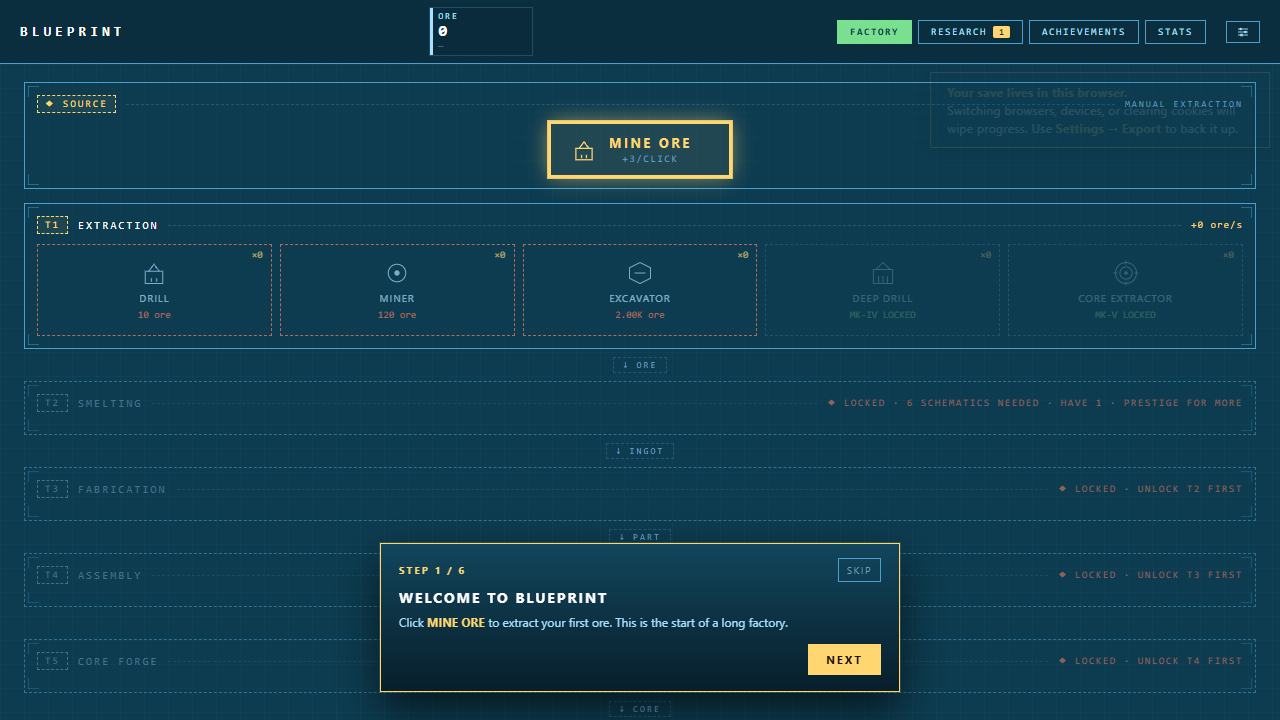Click the Excavator 2.00K ore price
Image resolution: width=1280 pixels, height=720 pixels.
640,315
